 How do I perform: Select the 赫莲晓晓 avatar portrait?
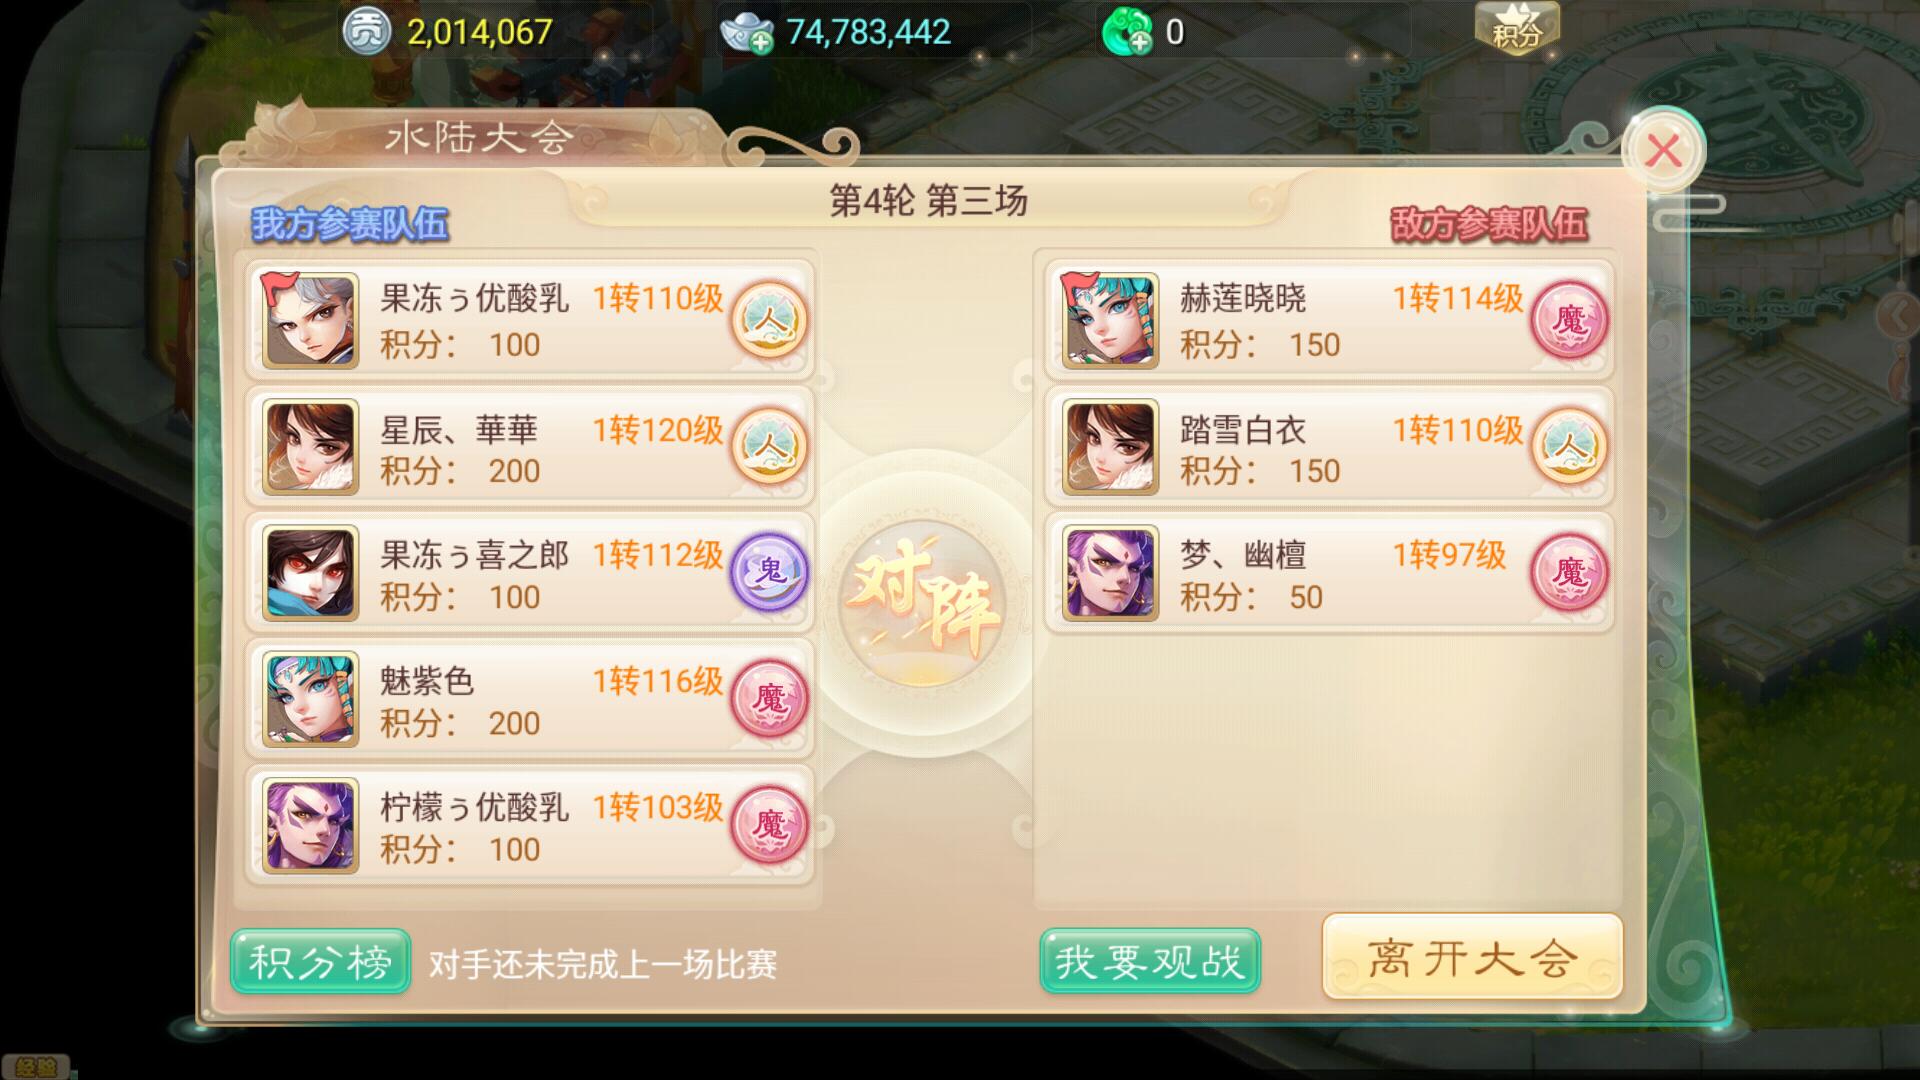[x=1110, y=320]
